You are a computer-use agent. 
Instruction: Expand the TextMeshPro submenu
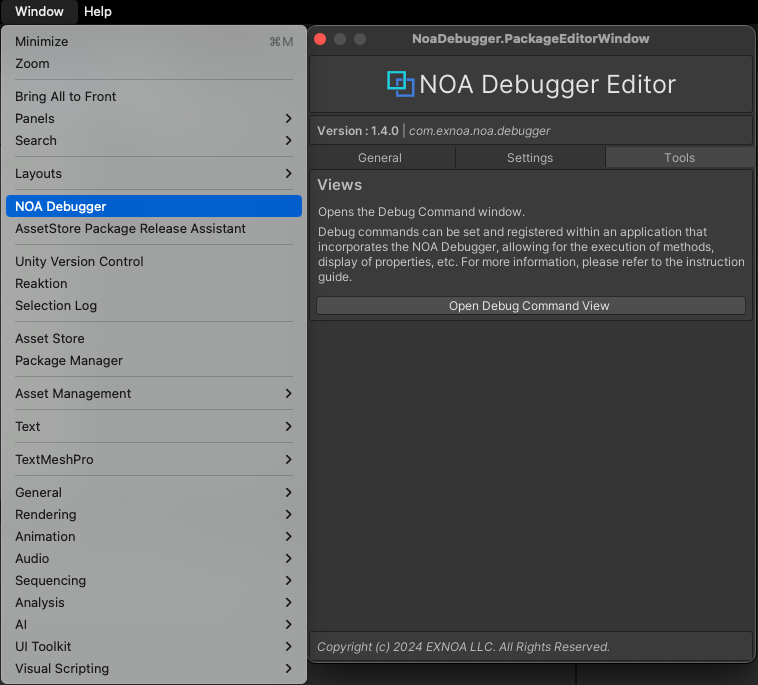154,460
